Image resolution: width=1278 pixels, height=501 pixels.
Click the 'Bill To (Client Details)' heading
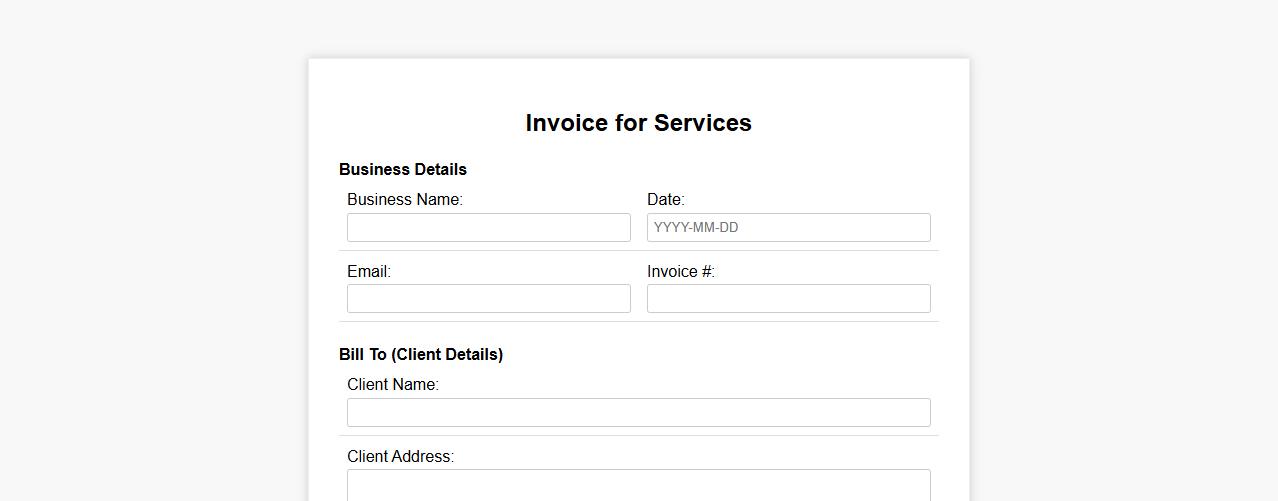click(x=421, y=354)
